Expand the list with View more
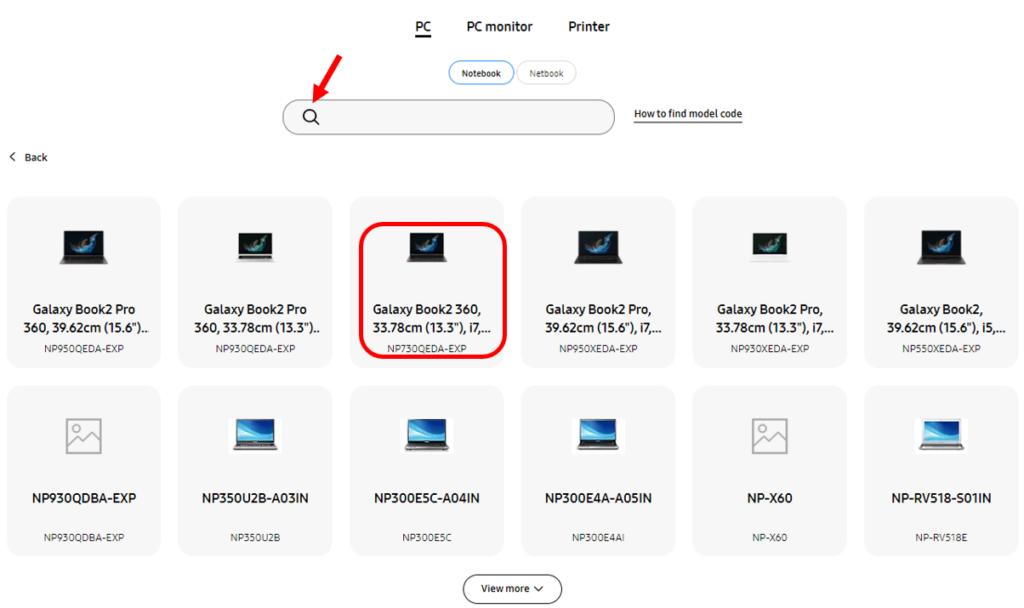The image size is (1024, 608). click(x=512, y=588)
